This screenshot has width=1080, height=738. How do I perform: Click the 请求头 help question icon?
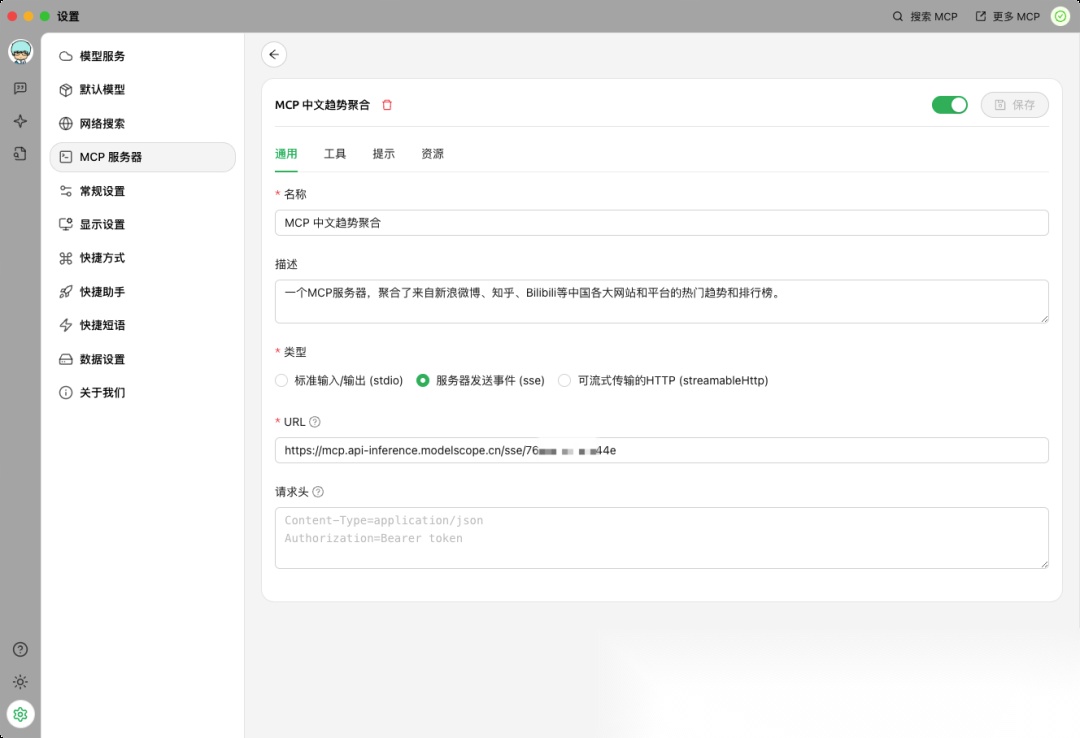point(318,492)
